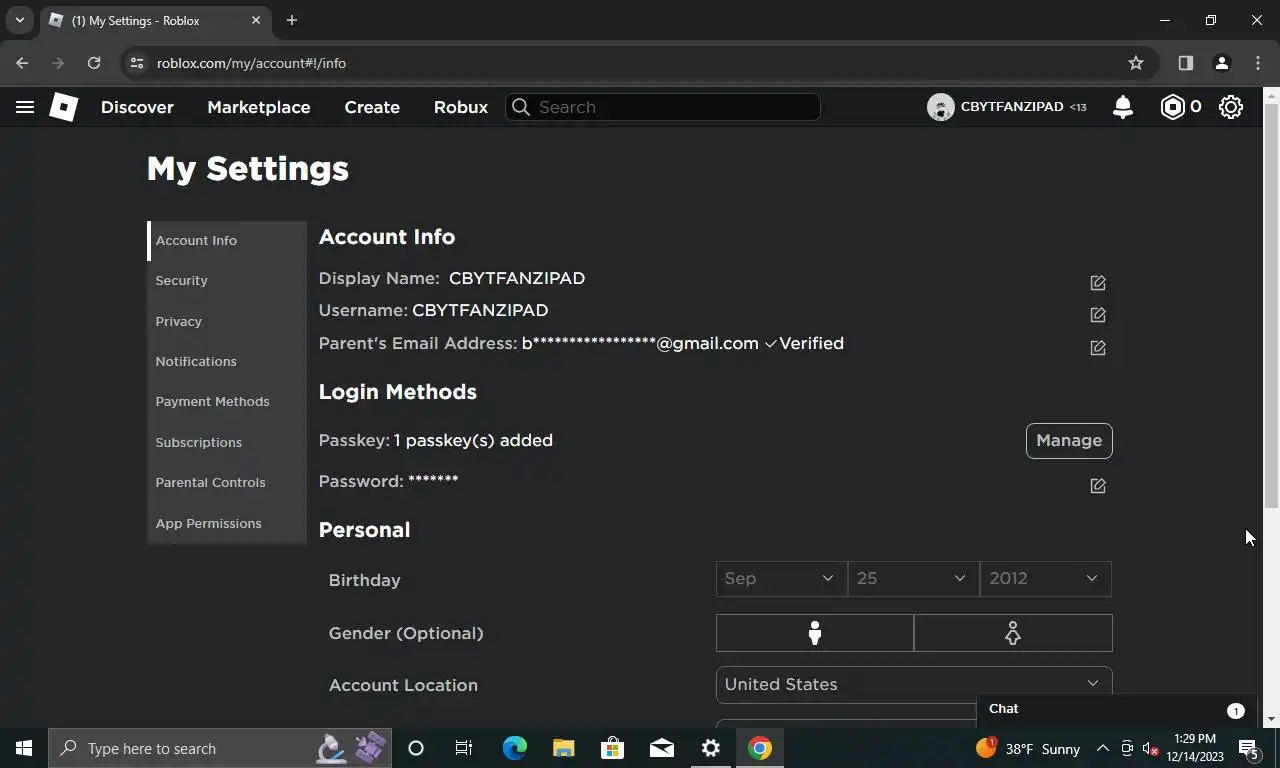The image size is (1280, 768).
Task: Open Mail app from taskbar
Action: tap(662, 748)
